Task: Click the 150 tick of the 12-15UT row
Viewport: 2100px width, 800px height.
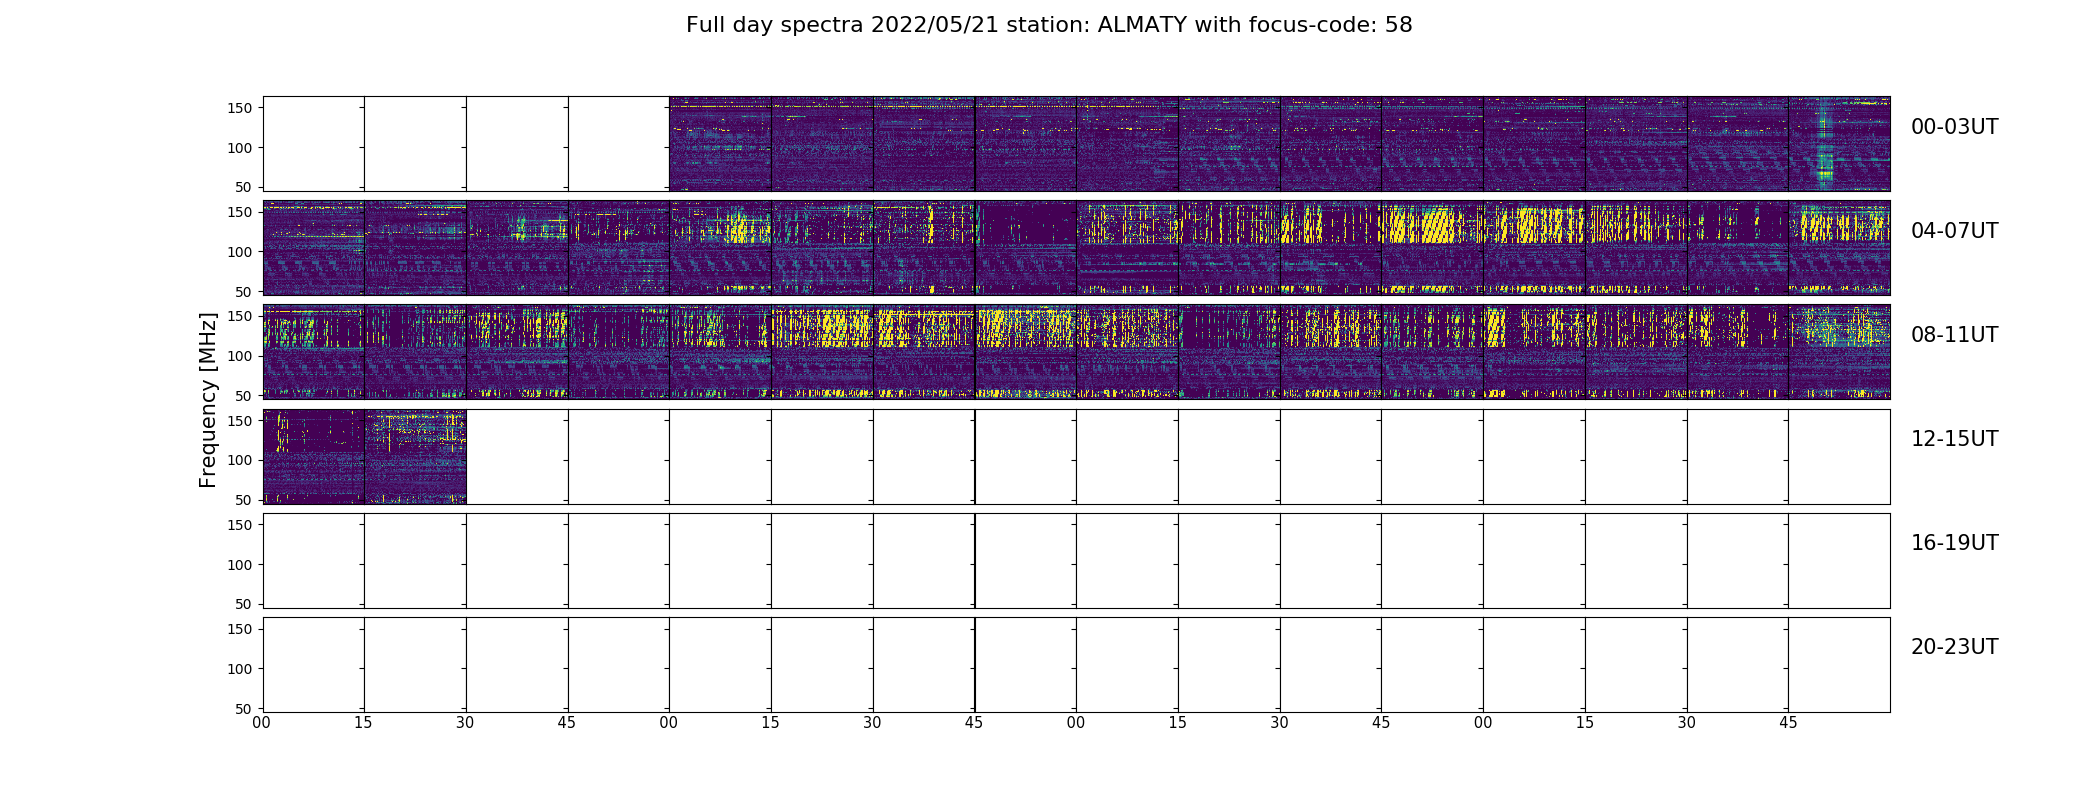Action: [241, 421]
